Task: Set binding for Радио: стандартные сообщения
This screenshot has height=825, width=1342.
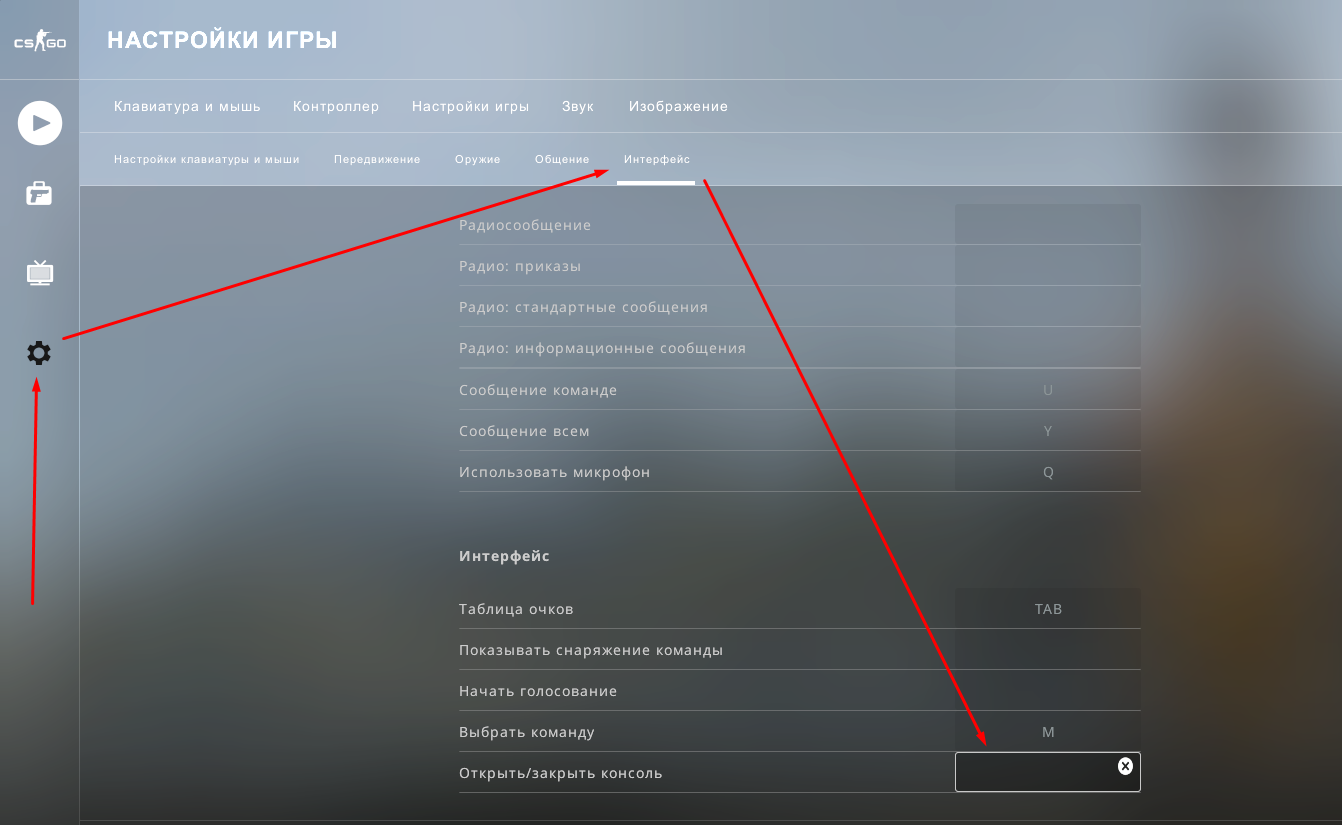Action: pyautogui.click(x=1048, y=306)
